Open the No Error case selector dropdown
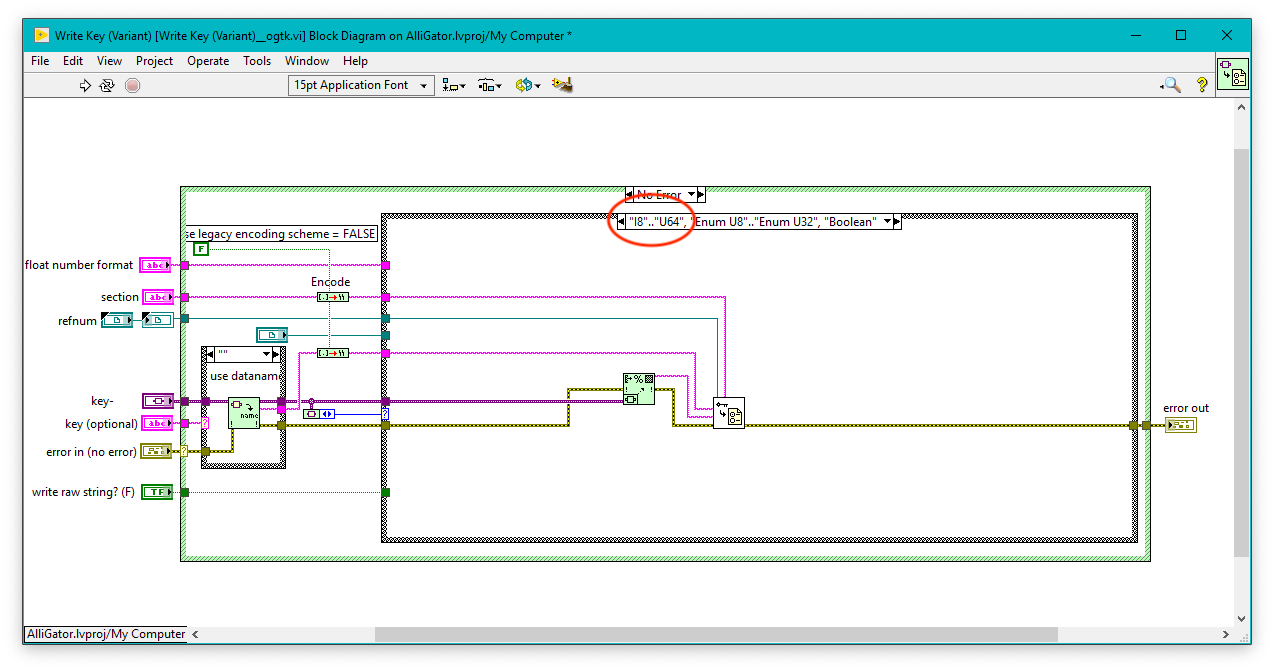Image resolution: width=1274 pixels, height=671 pixels. (x=693, y=194)
